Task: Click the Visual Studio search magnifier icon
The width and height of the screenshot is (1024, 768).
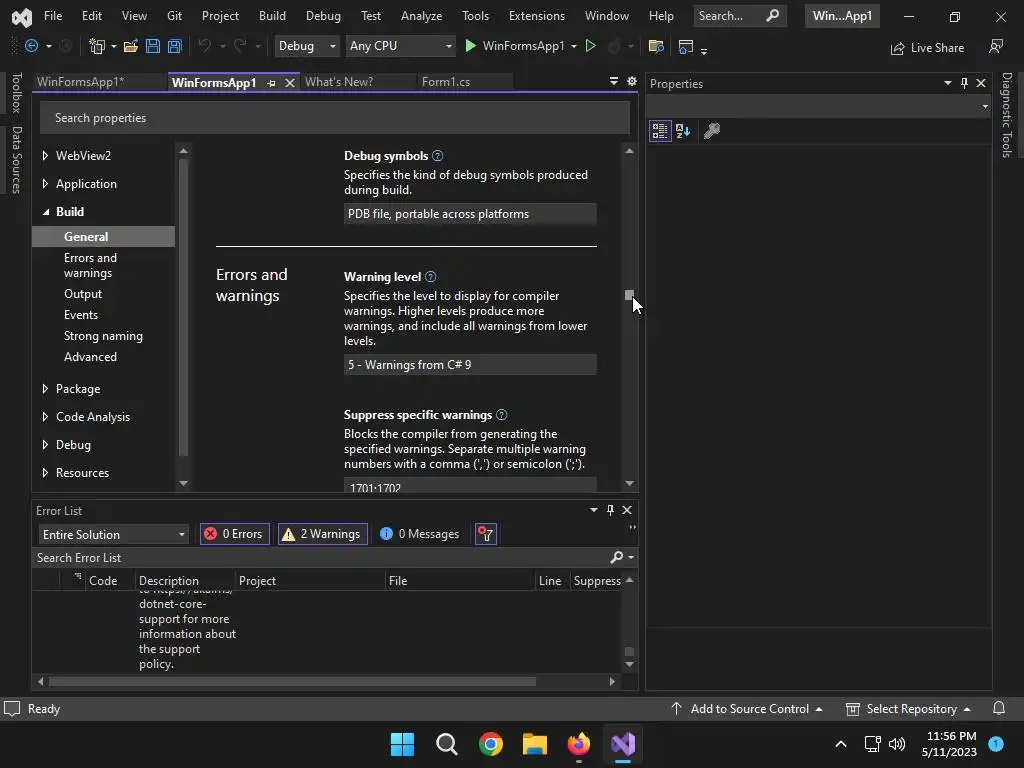Action: pos(773,15)
